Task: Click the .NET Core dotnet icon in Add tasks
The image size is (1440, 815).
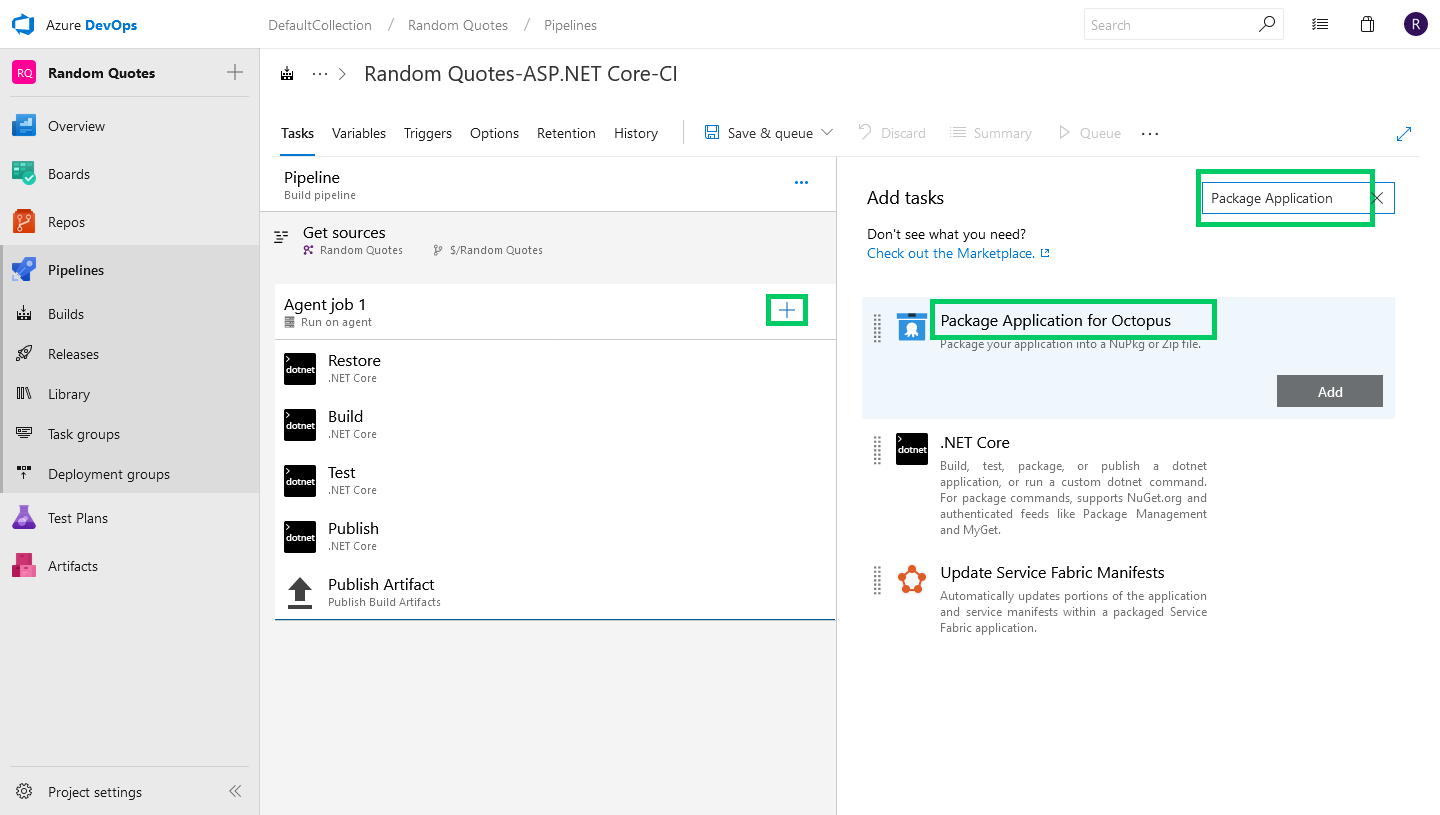Action: coord(912,449)
